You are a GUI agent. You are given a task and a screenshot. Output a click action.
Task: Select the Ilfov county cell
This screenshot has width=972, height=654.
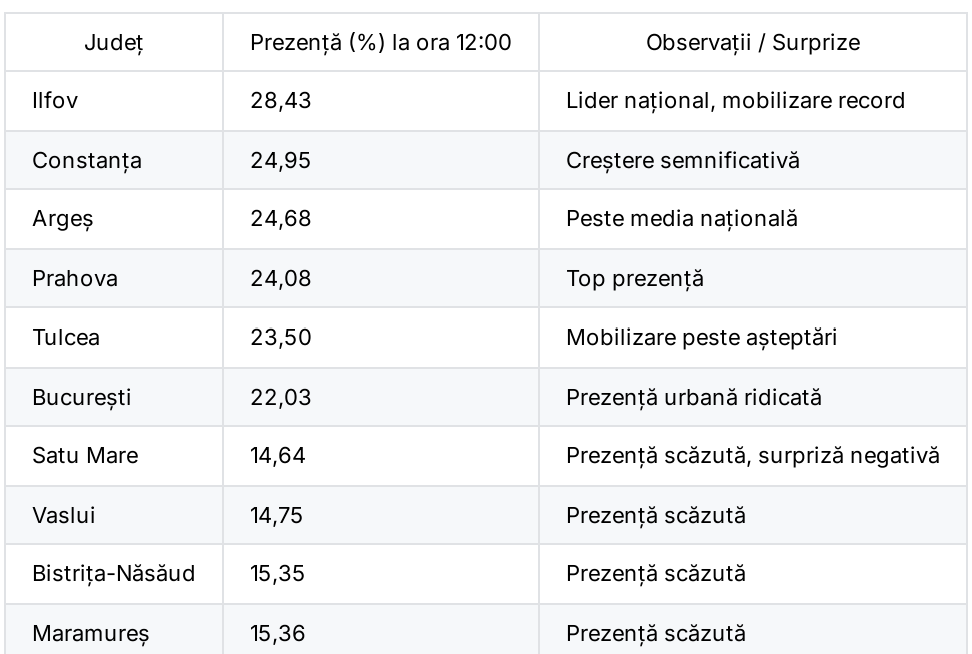tap(55, 100)
